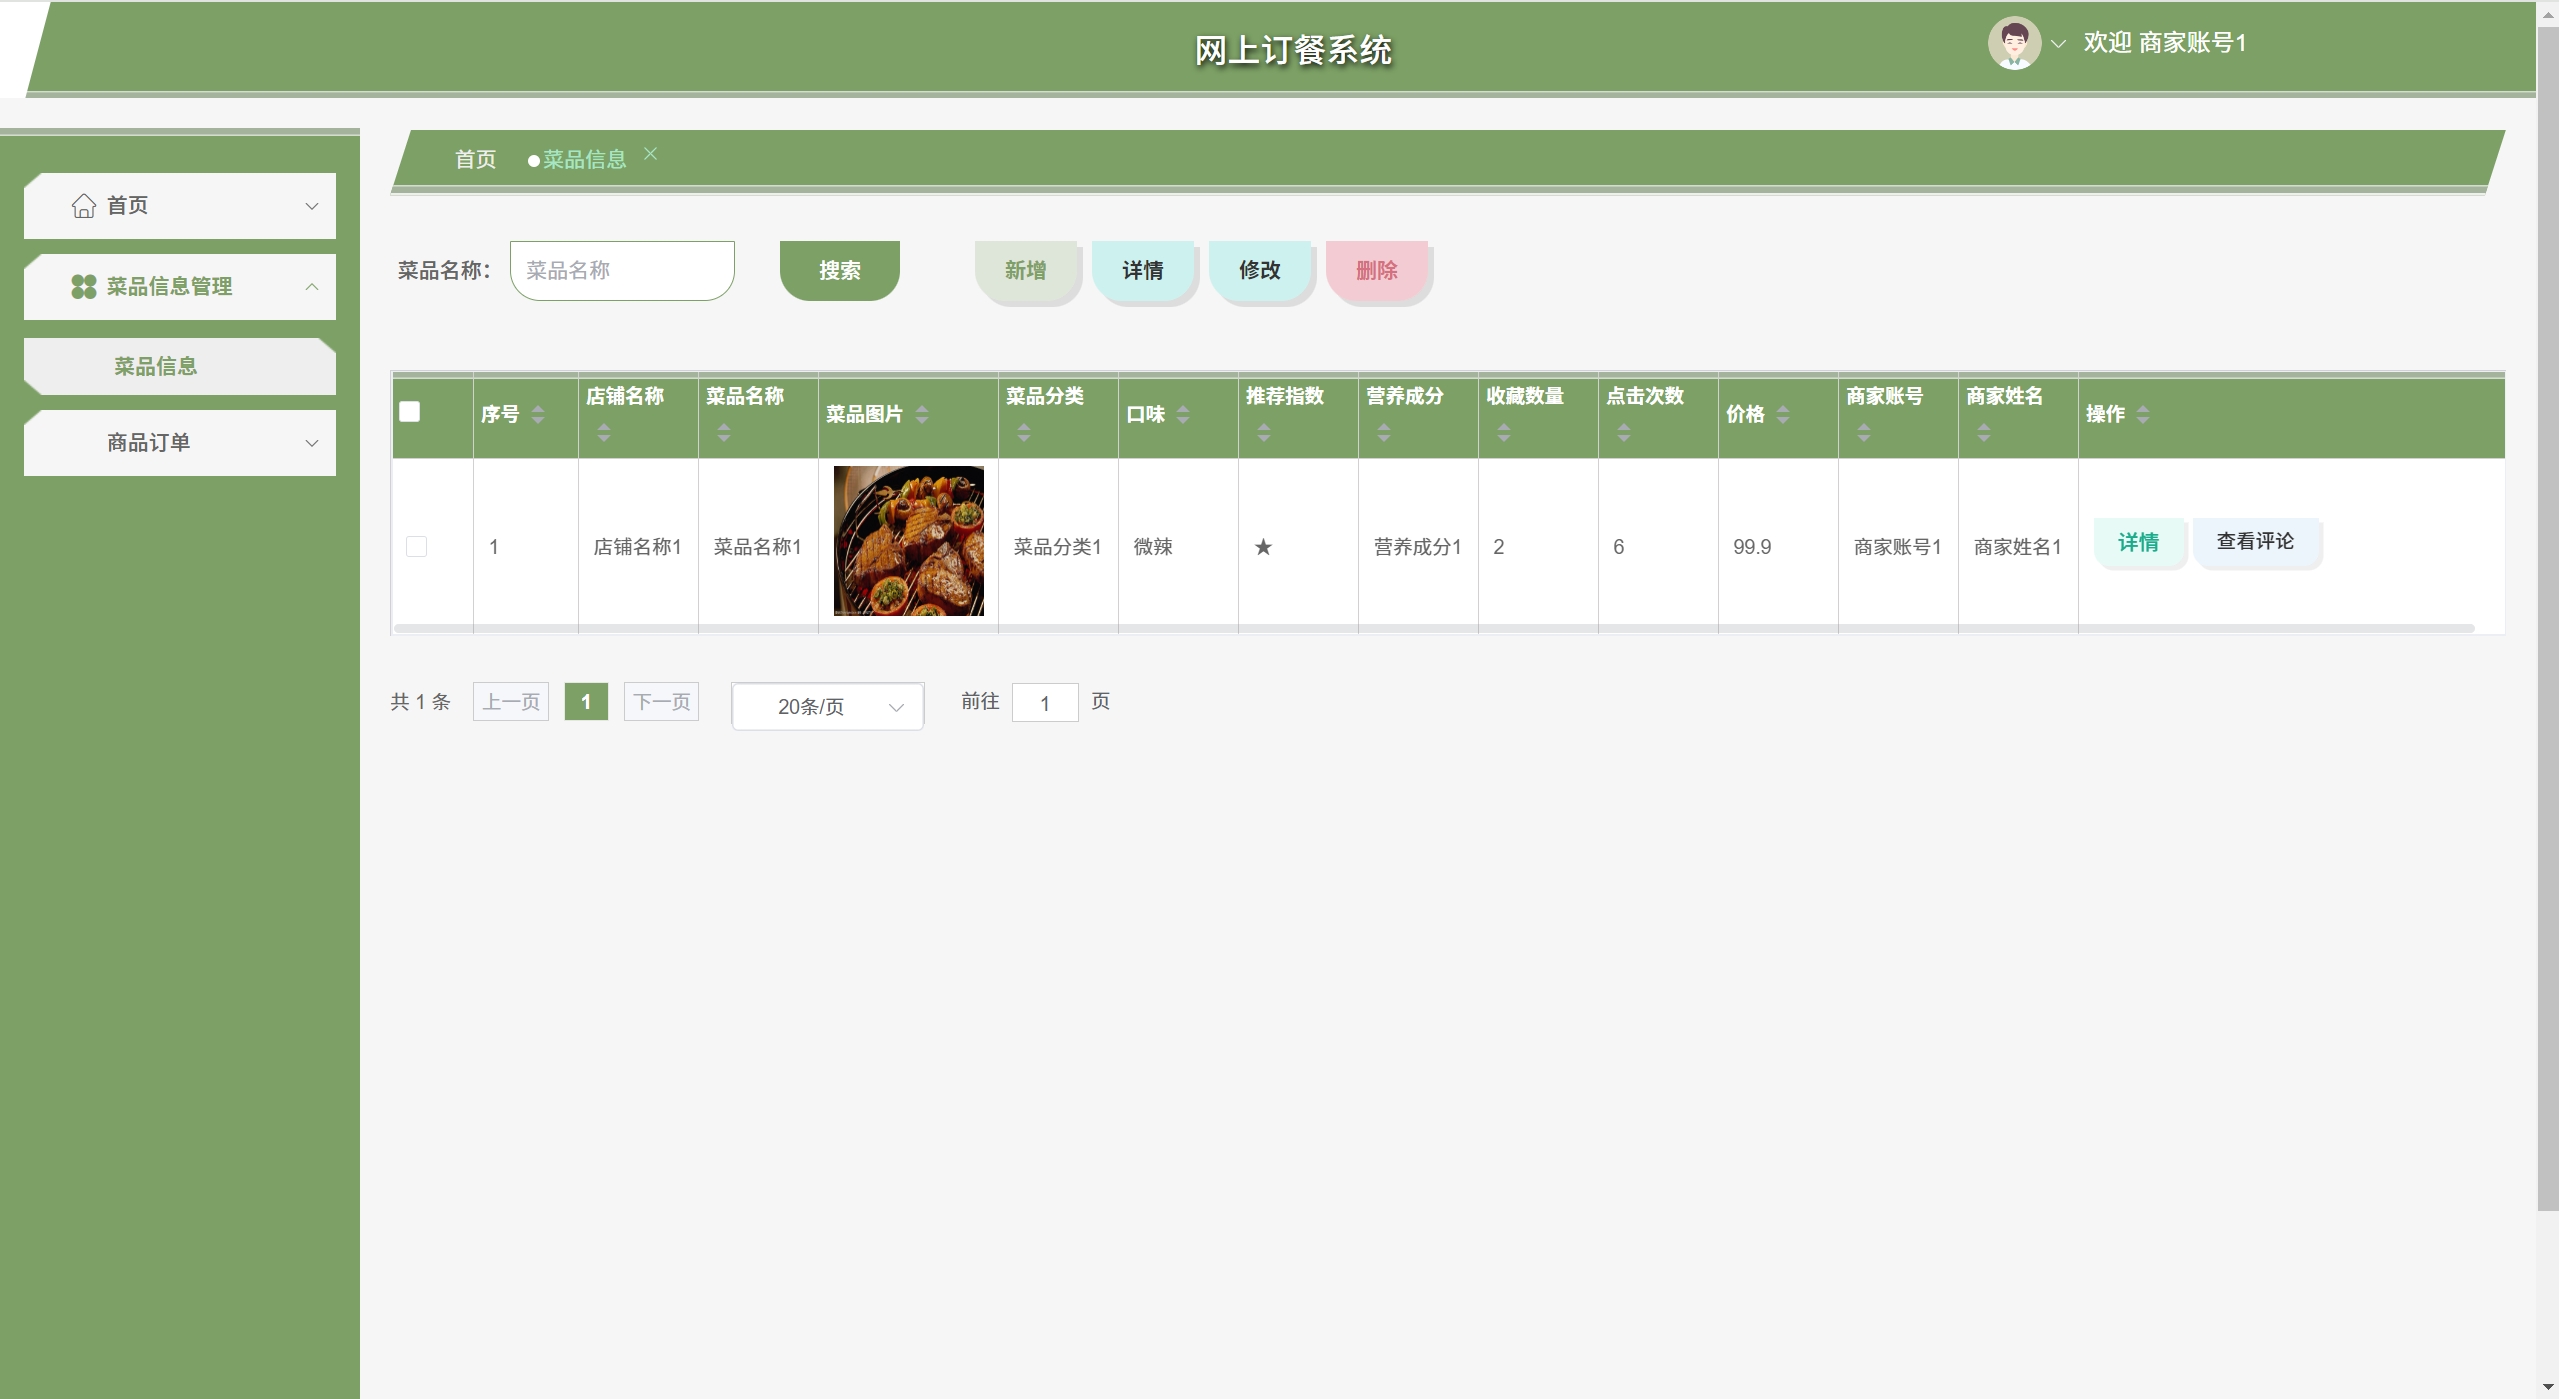The image size is (2559, 1399).
Task: Sort by 价格 column arrows
Action: [1783, 415]
